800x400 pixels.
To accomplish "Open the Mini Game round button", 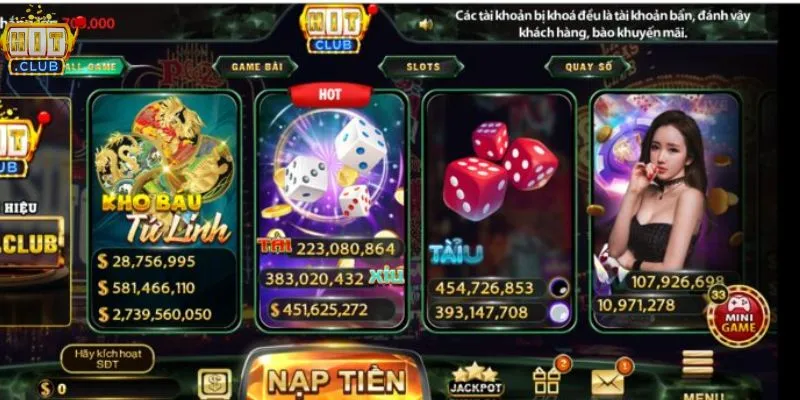I will click(x=738, y=316).
